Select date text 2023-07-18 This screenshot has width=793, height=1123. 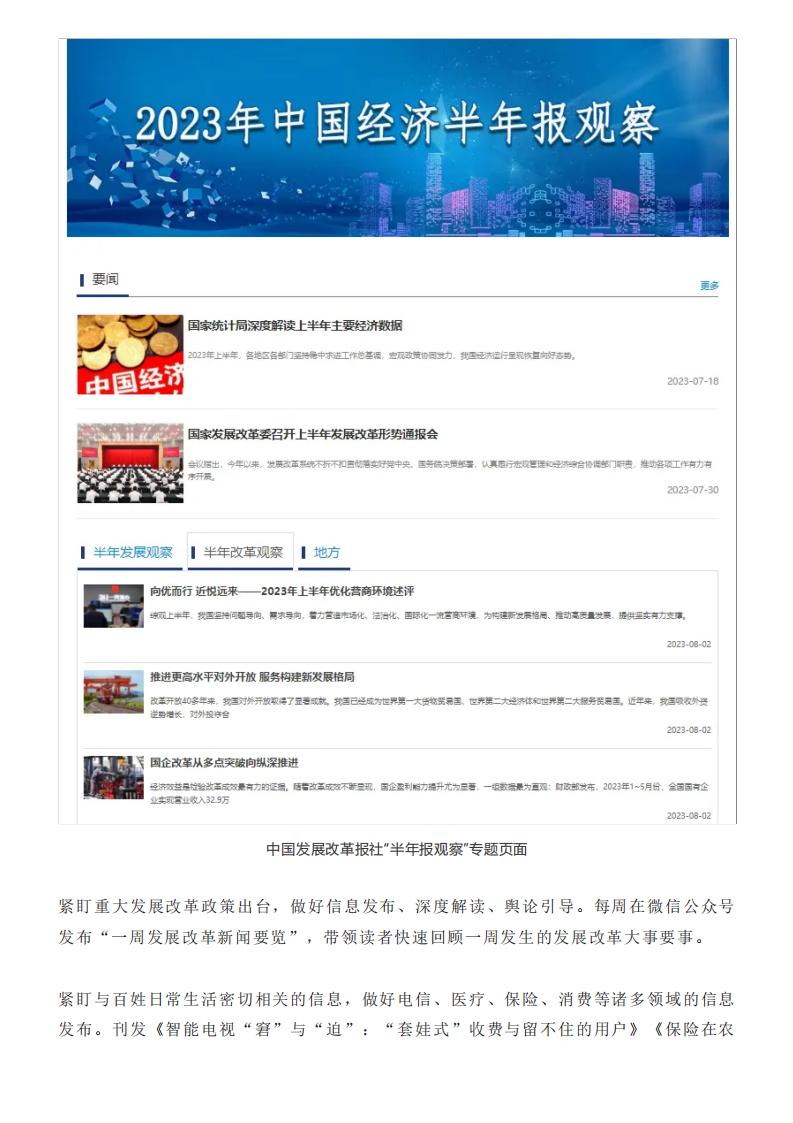click(x=692, y=381)
